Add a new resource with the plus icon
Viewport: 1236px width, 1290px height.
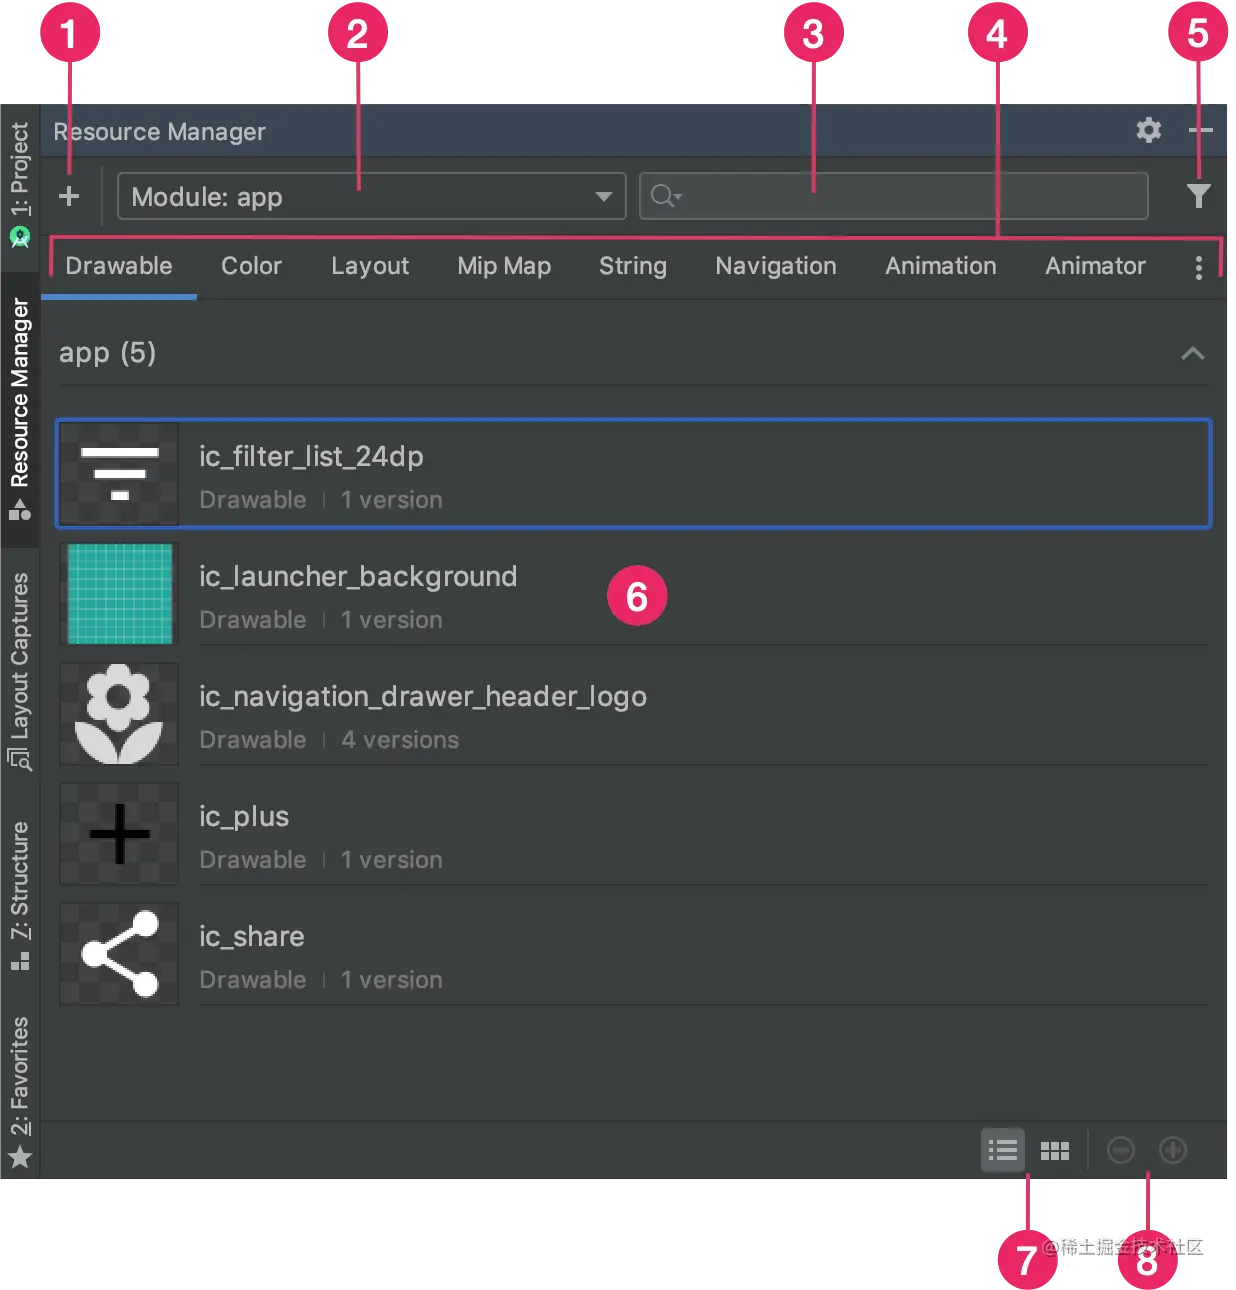point(70,196)
